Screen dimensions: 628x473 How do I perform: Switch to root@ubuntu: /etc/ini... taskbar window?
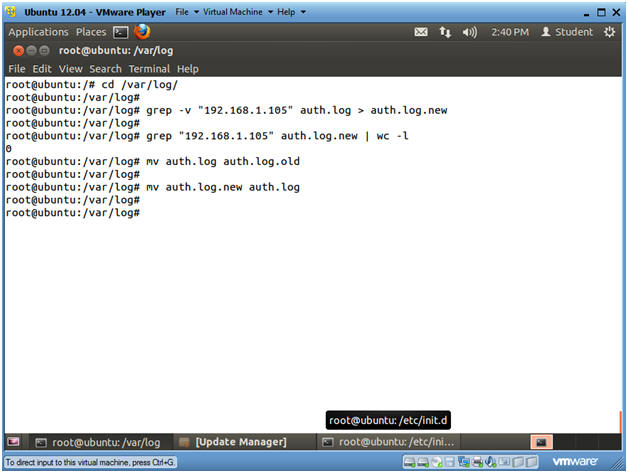[x=388, y=442]
